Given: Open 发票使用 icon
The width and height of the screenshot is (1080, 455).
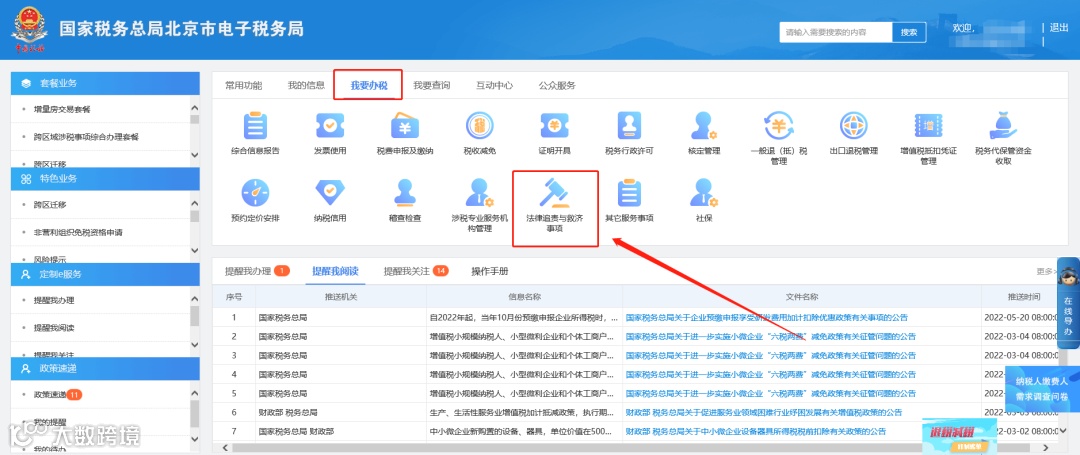Looking at the screenshot, I should click(x=330, y=126).
